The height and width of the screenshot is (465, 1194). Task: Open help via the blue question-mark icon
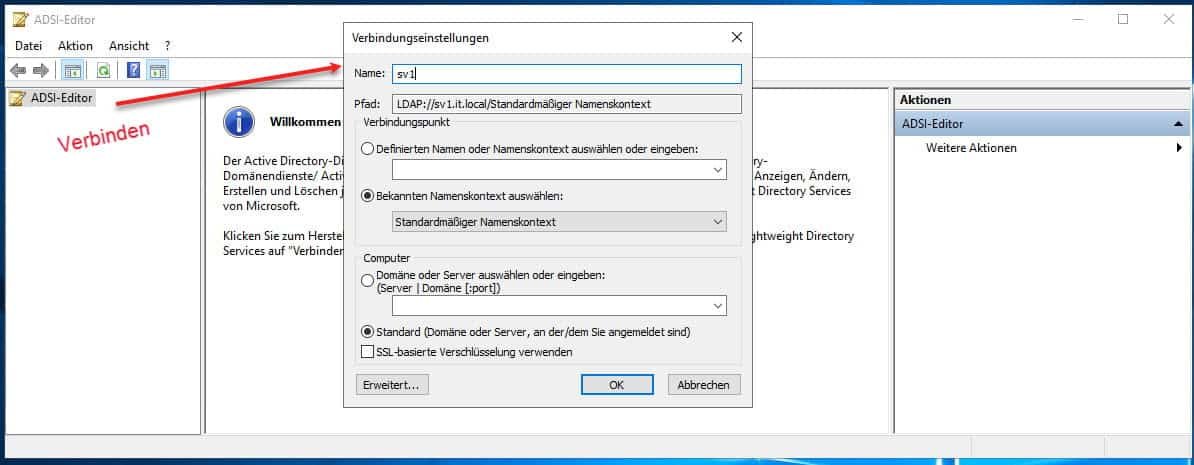[x=133, y=71]
